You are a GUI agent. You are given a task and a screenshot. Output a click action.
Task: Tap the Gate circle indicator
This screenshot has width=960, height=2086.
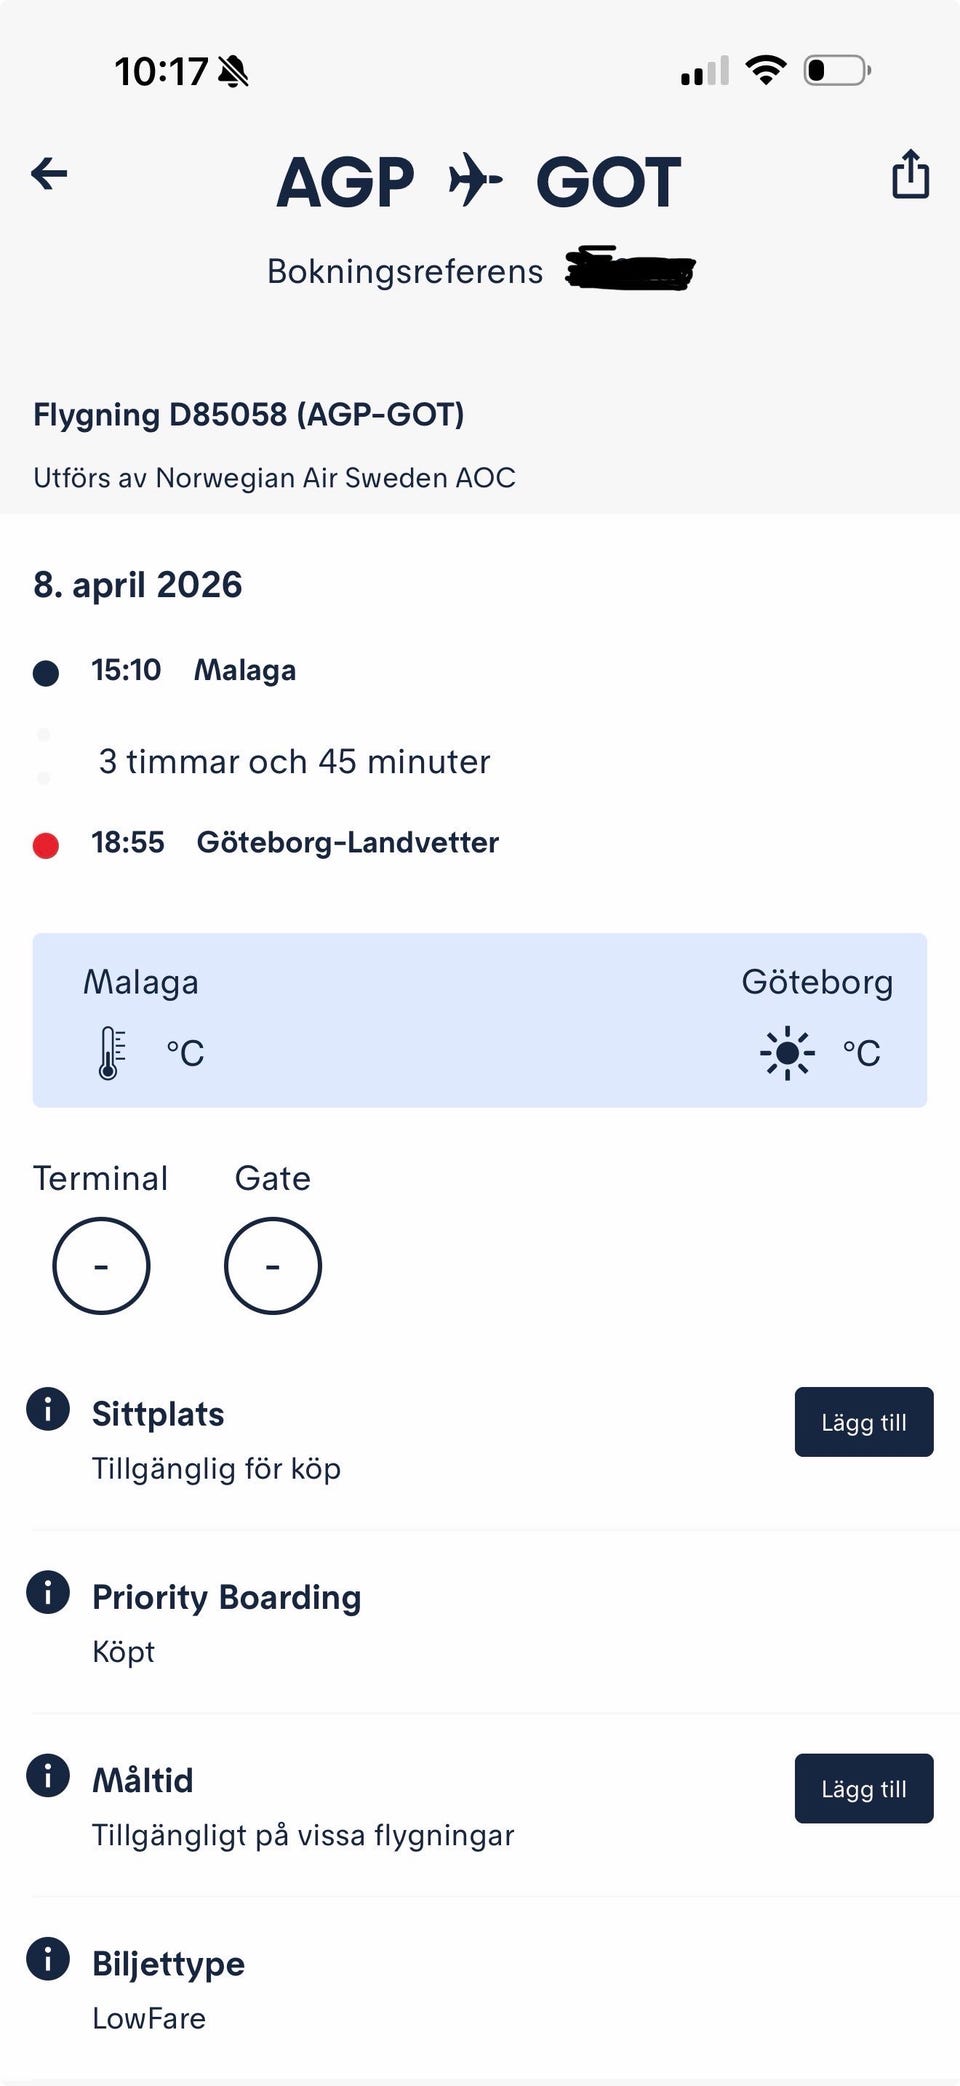[x=273, y=1265]
